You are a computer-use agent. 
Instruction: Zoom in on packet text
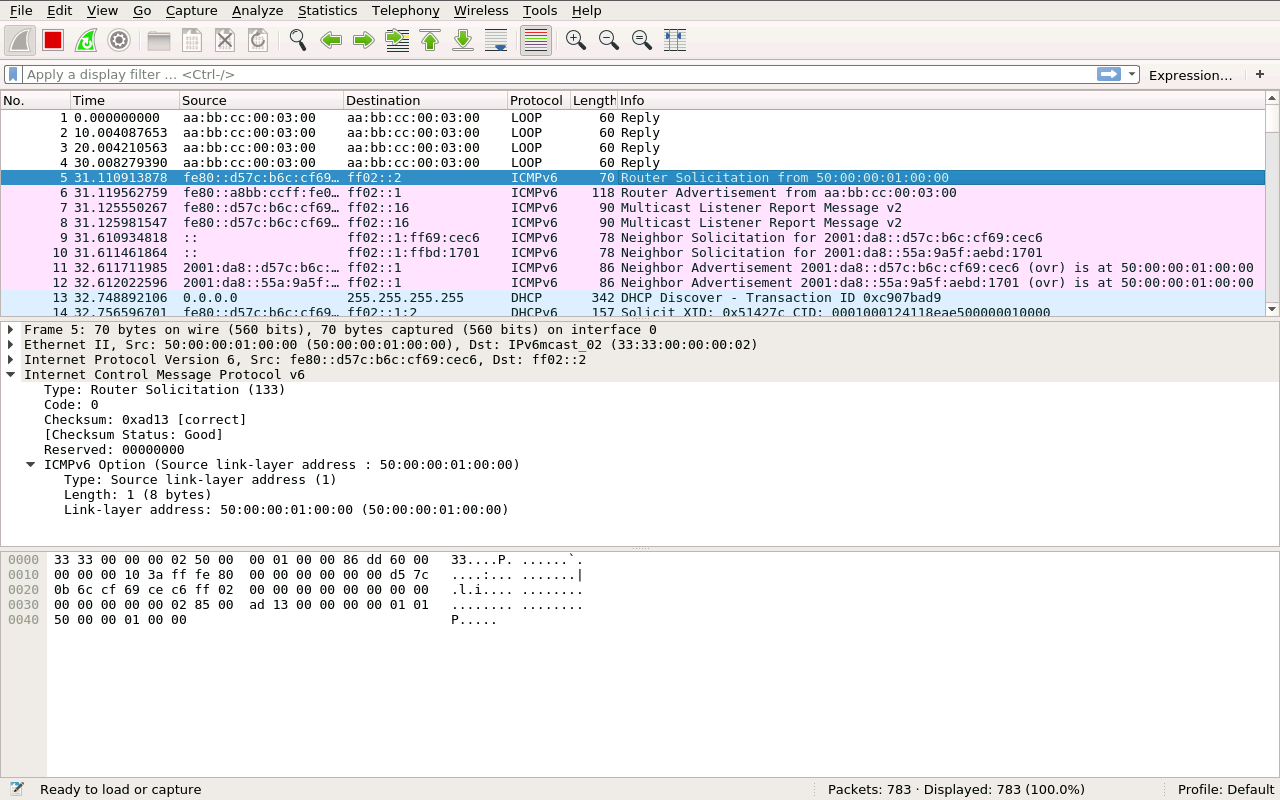575,40
